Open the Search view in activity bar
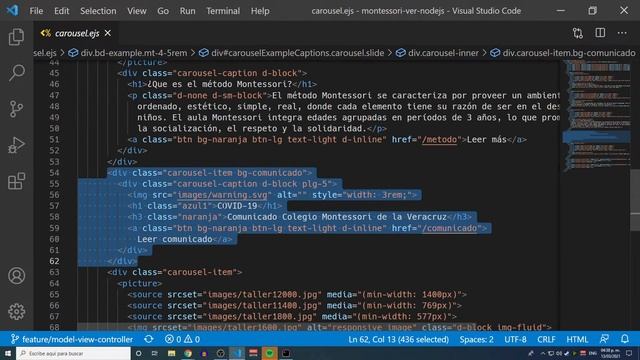 coord(16,73)
